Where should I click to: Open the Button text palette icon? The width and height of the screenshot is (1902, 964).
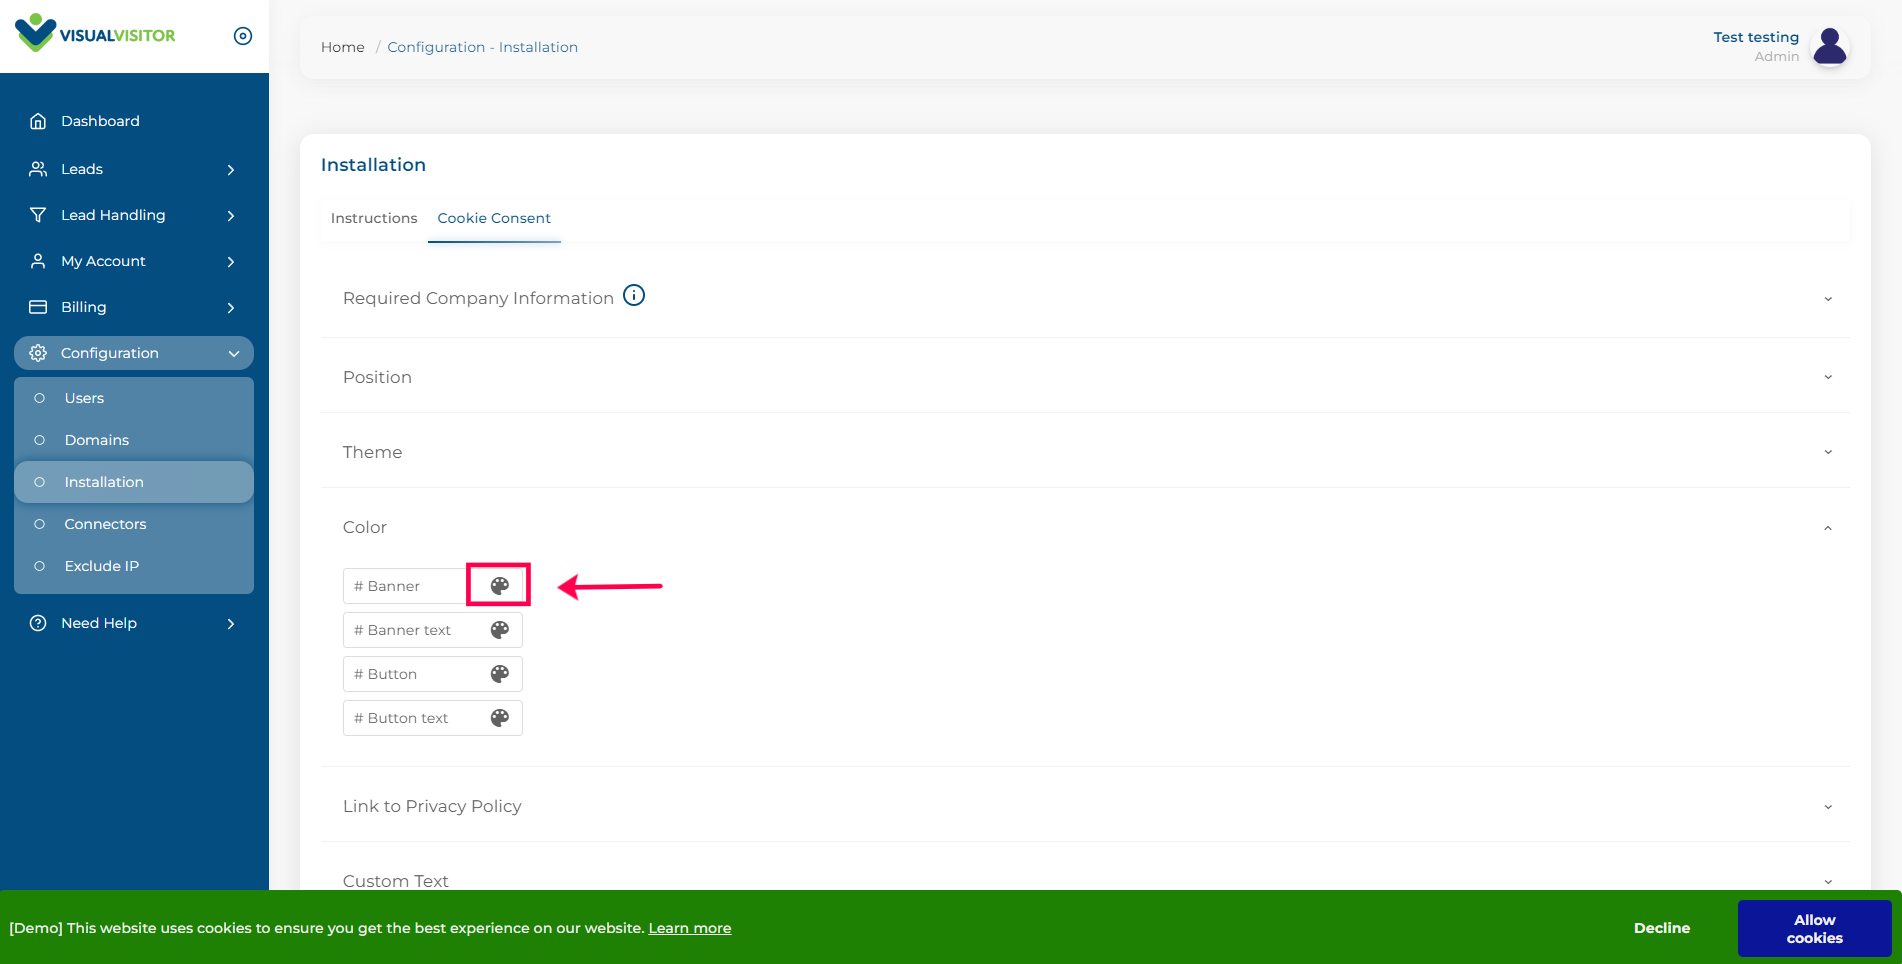click(500, 718)
